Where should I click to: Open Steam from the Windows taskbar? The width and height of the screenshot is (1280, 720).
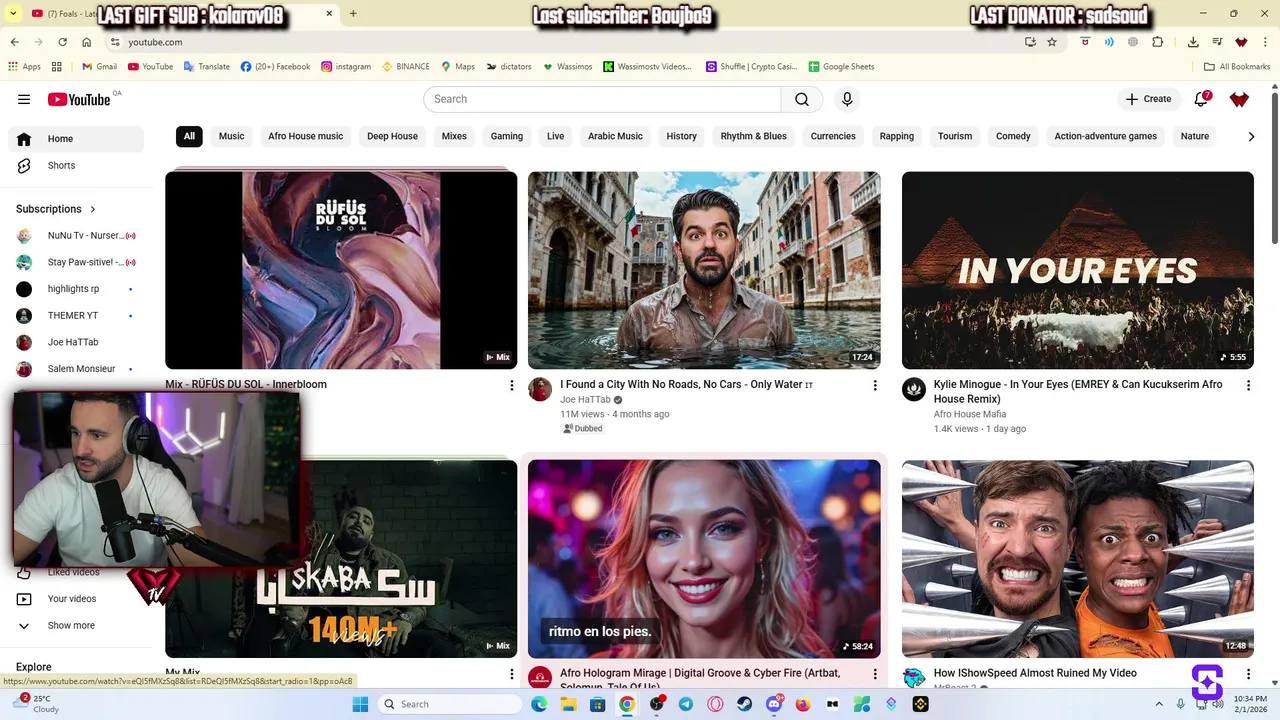(x=745, y=704)
